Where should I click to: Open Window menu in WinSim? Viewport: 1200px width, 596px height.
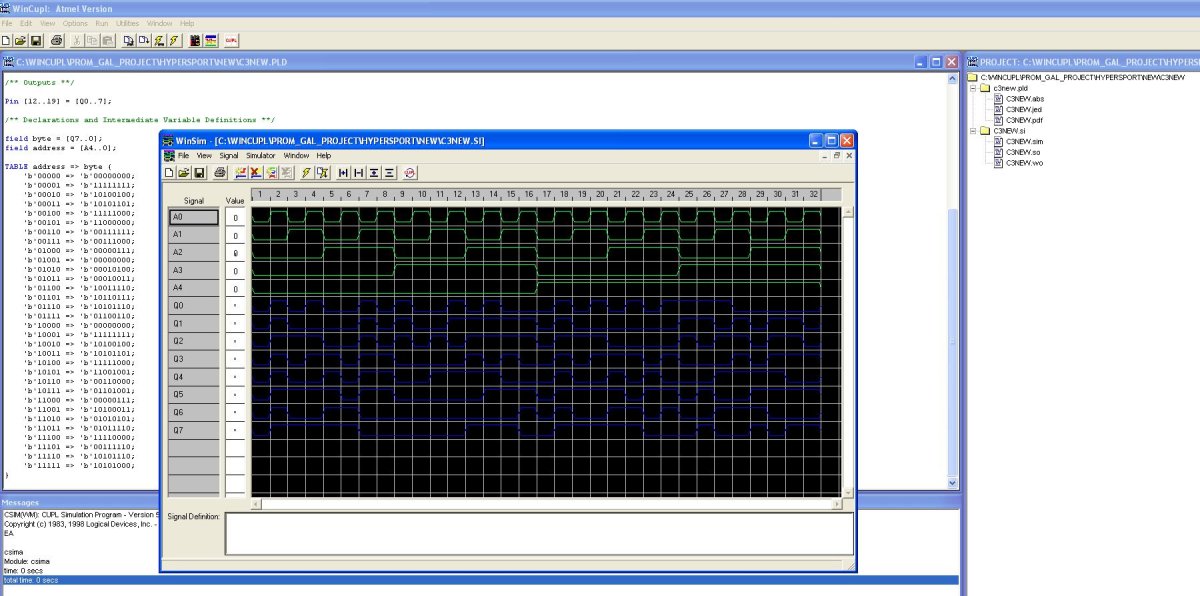tap(296, 156)
